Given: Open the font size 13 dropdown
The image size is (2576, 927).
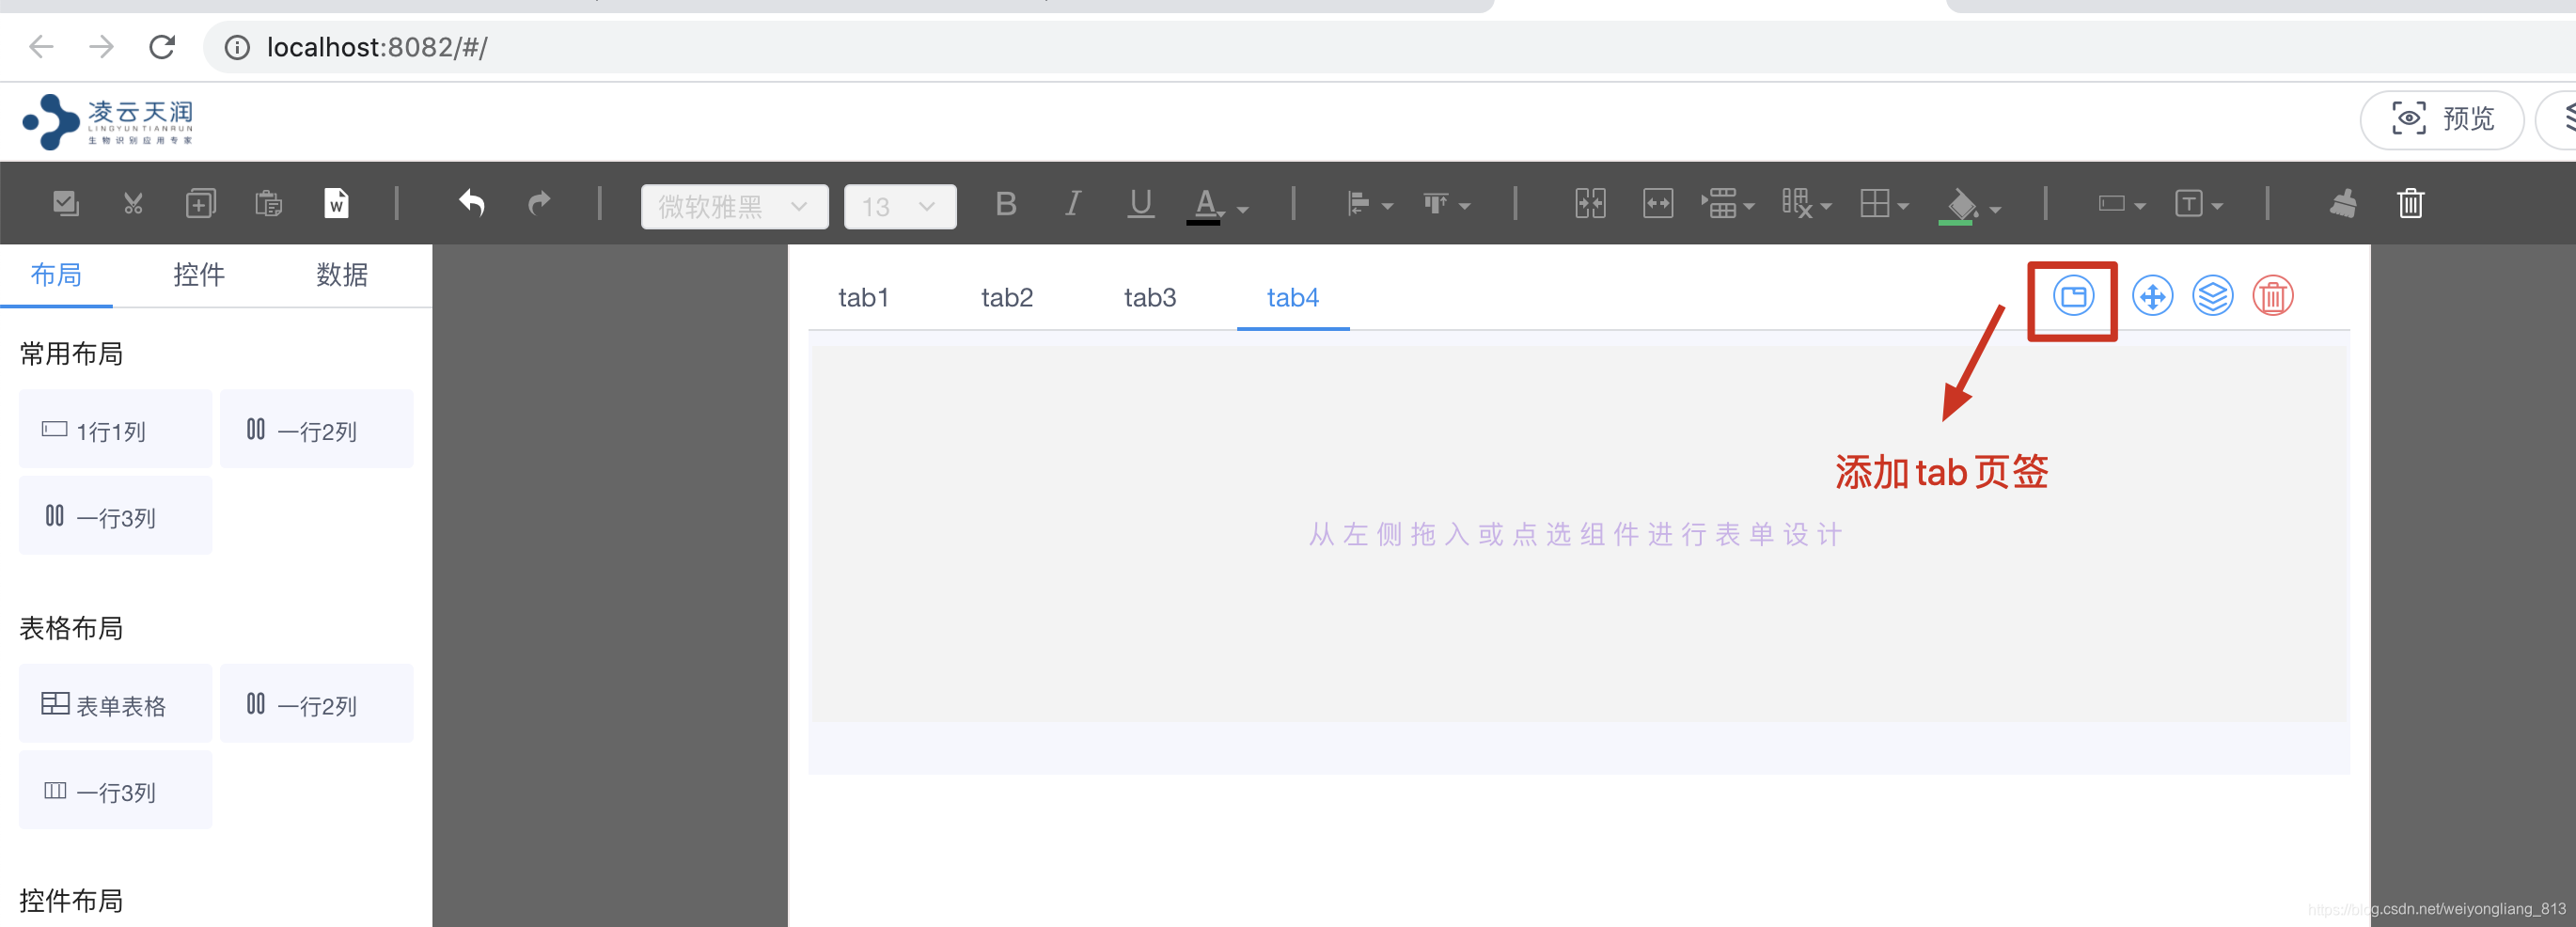Looking at the screenshot, I should pos(899,207).
